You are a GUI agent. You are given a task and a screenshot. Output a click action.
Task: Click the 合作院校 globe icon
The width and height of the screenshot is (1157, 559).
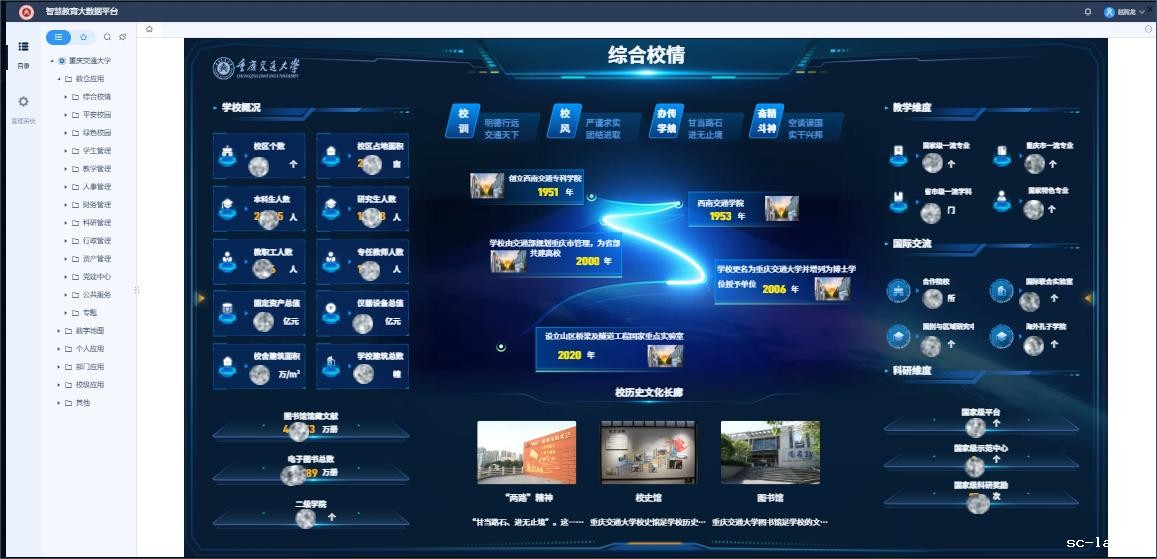click(x=898, y=290)
